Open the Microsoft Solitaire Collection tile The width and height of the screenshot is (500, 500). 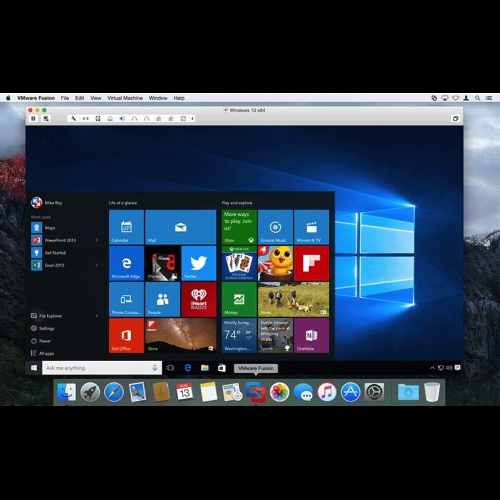pos(239,263)
